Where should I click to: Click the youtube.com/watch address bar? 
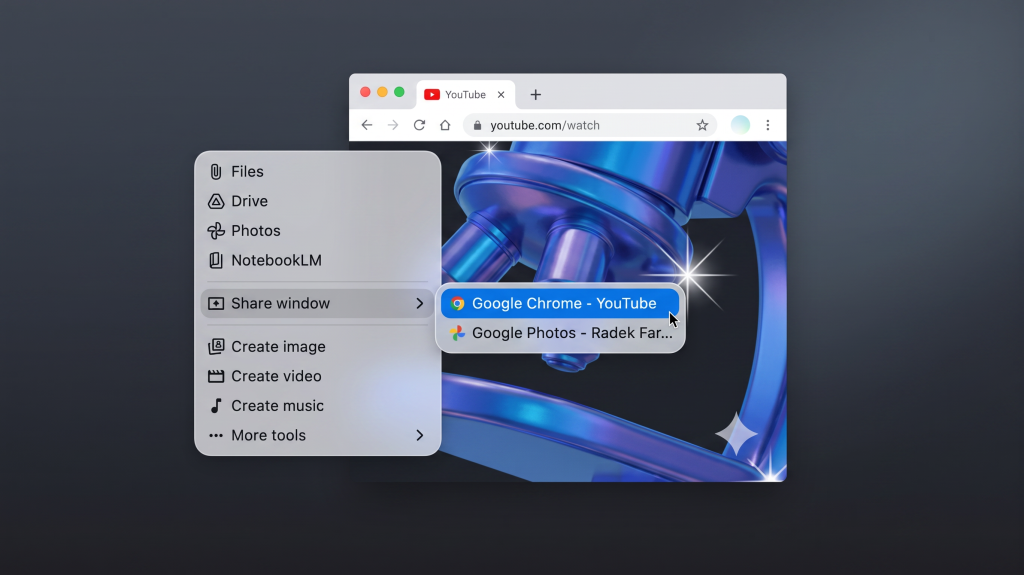[580, 125]
